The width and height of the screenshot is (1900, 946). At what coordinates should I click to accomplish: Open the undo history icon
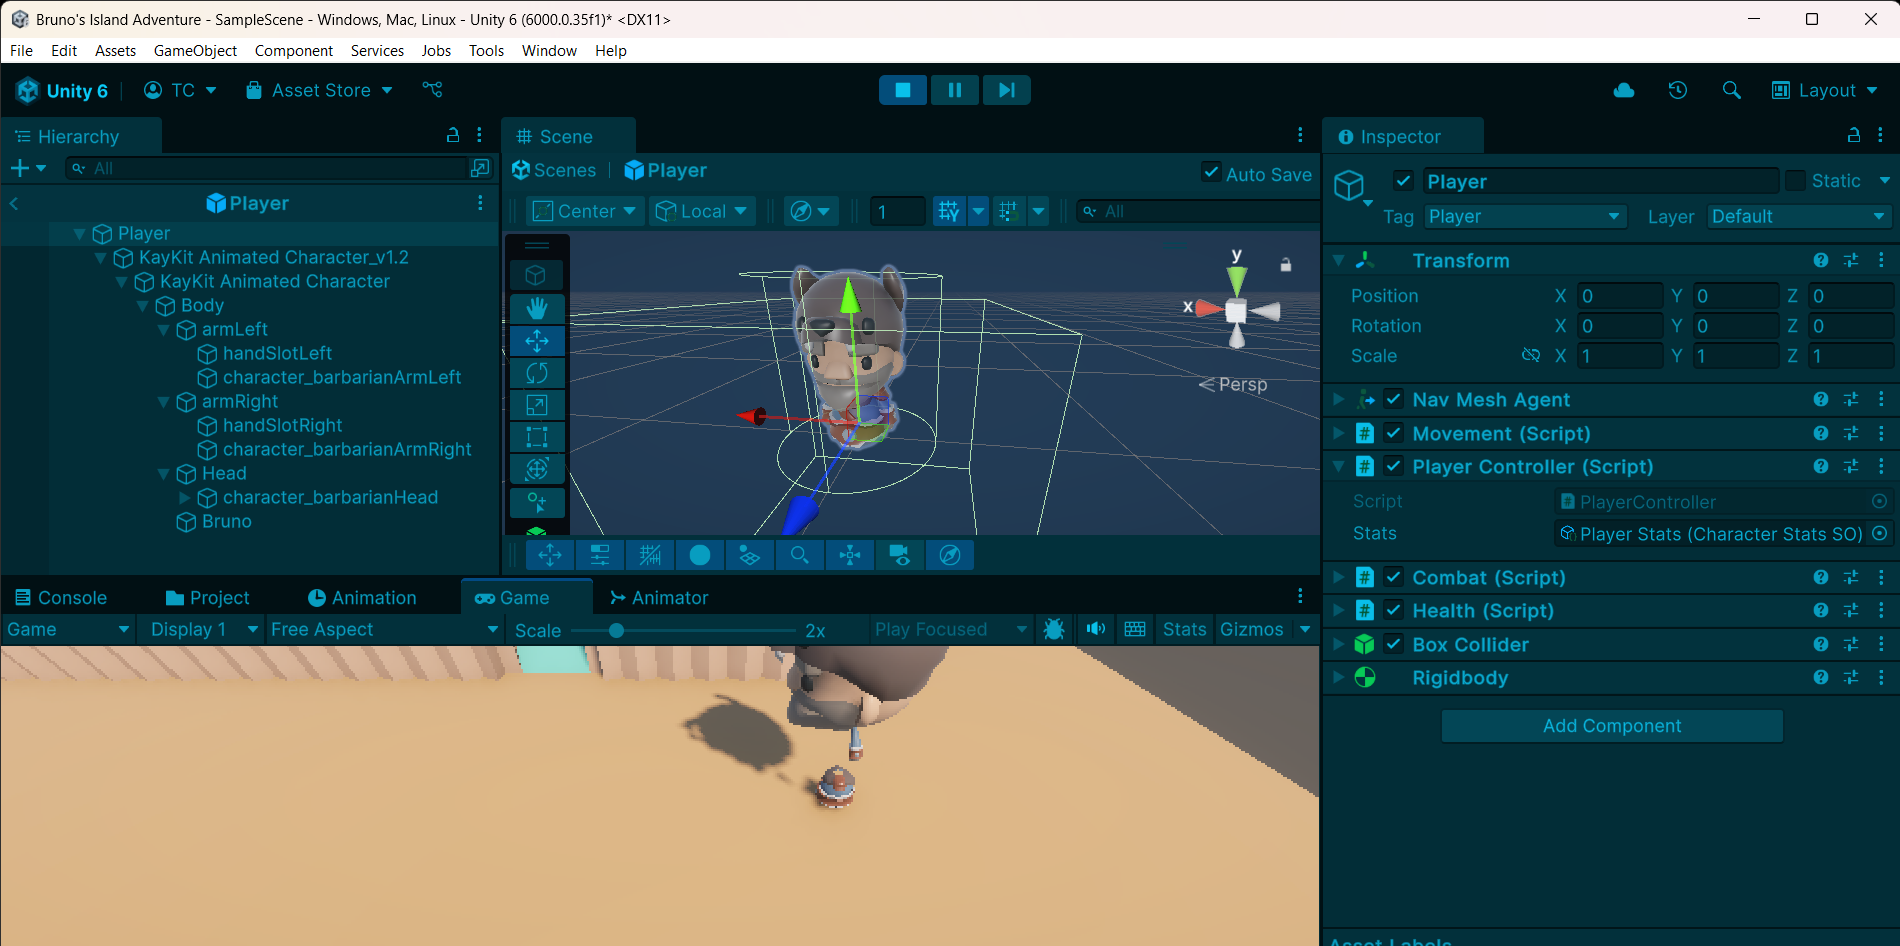point(1678,90)
